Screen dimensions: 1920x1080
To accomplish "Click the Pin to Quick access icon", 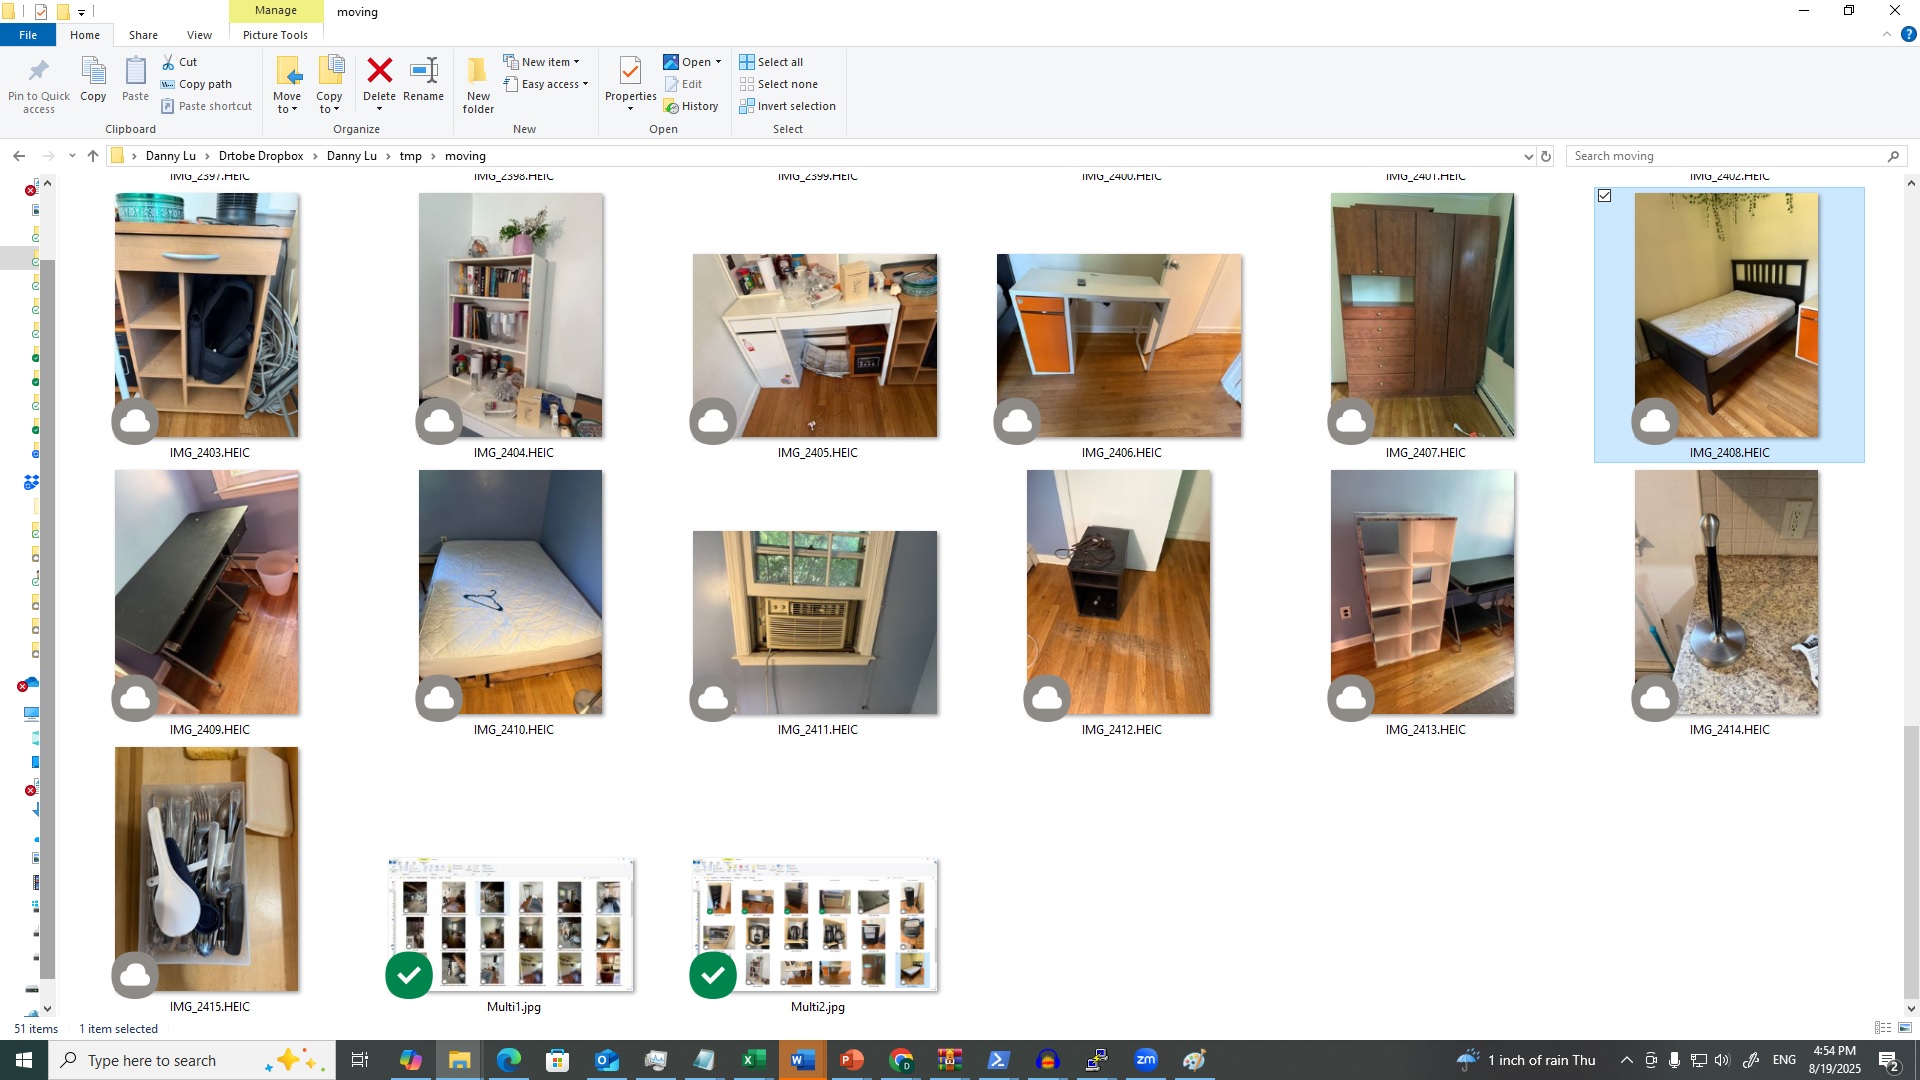I will 38,72.
